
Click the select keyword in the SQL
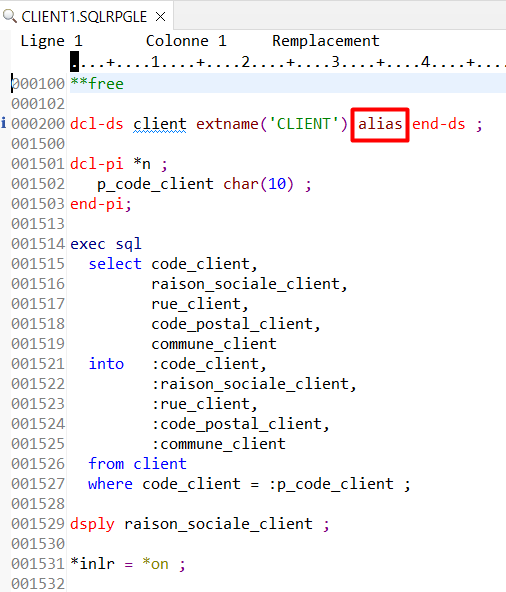coord(115,264)
